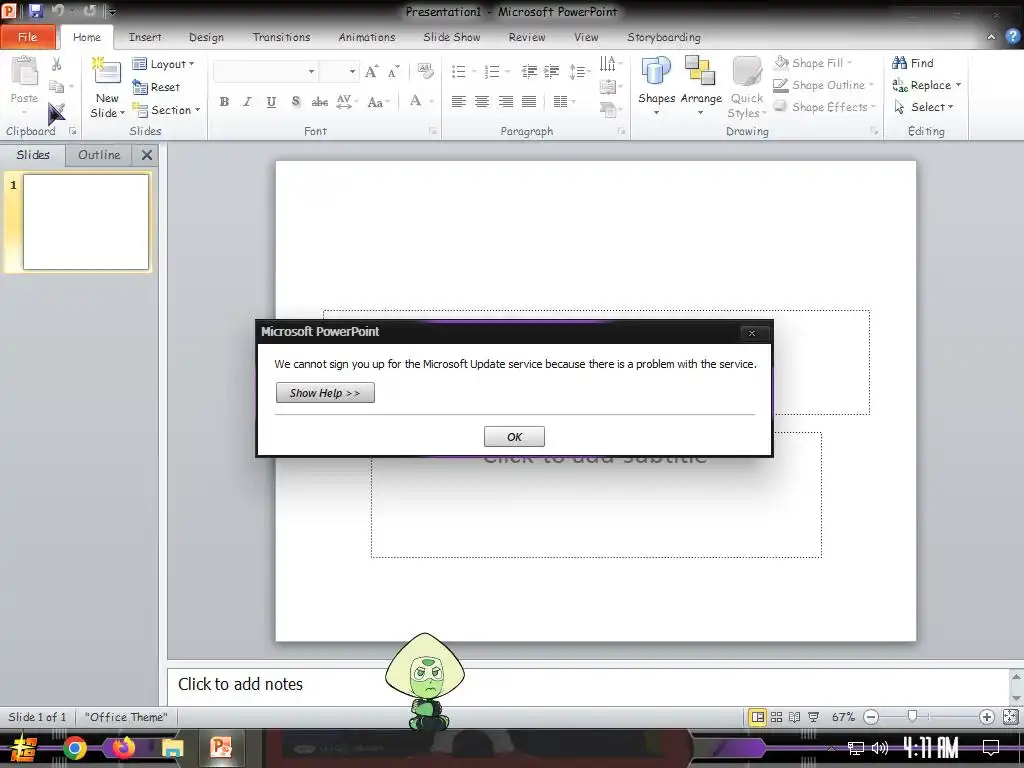Click the strikethrough abc icon
Viewport: 1024px width, 768px height.
[x=319, y=101]
